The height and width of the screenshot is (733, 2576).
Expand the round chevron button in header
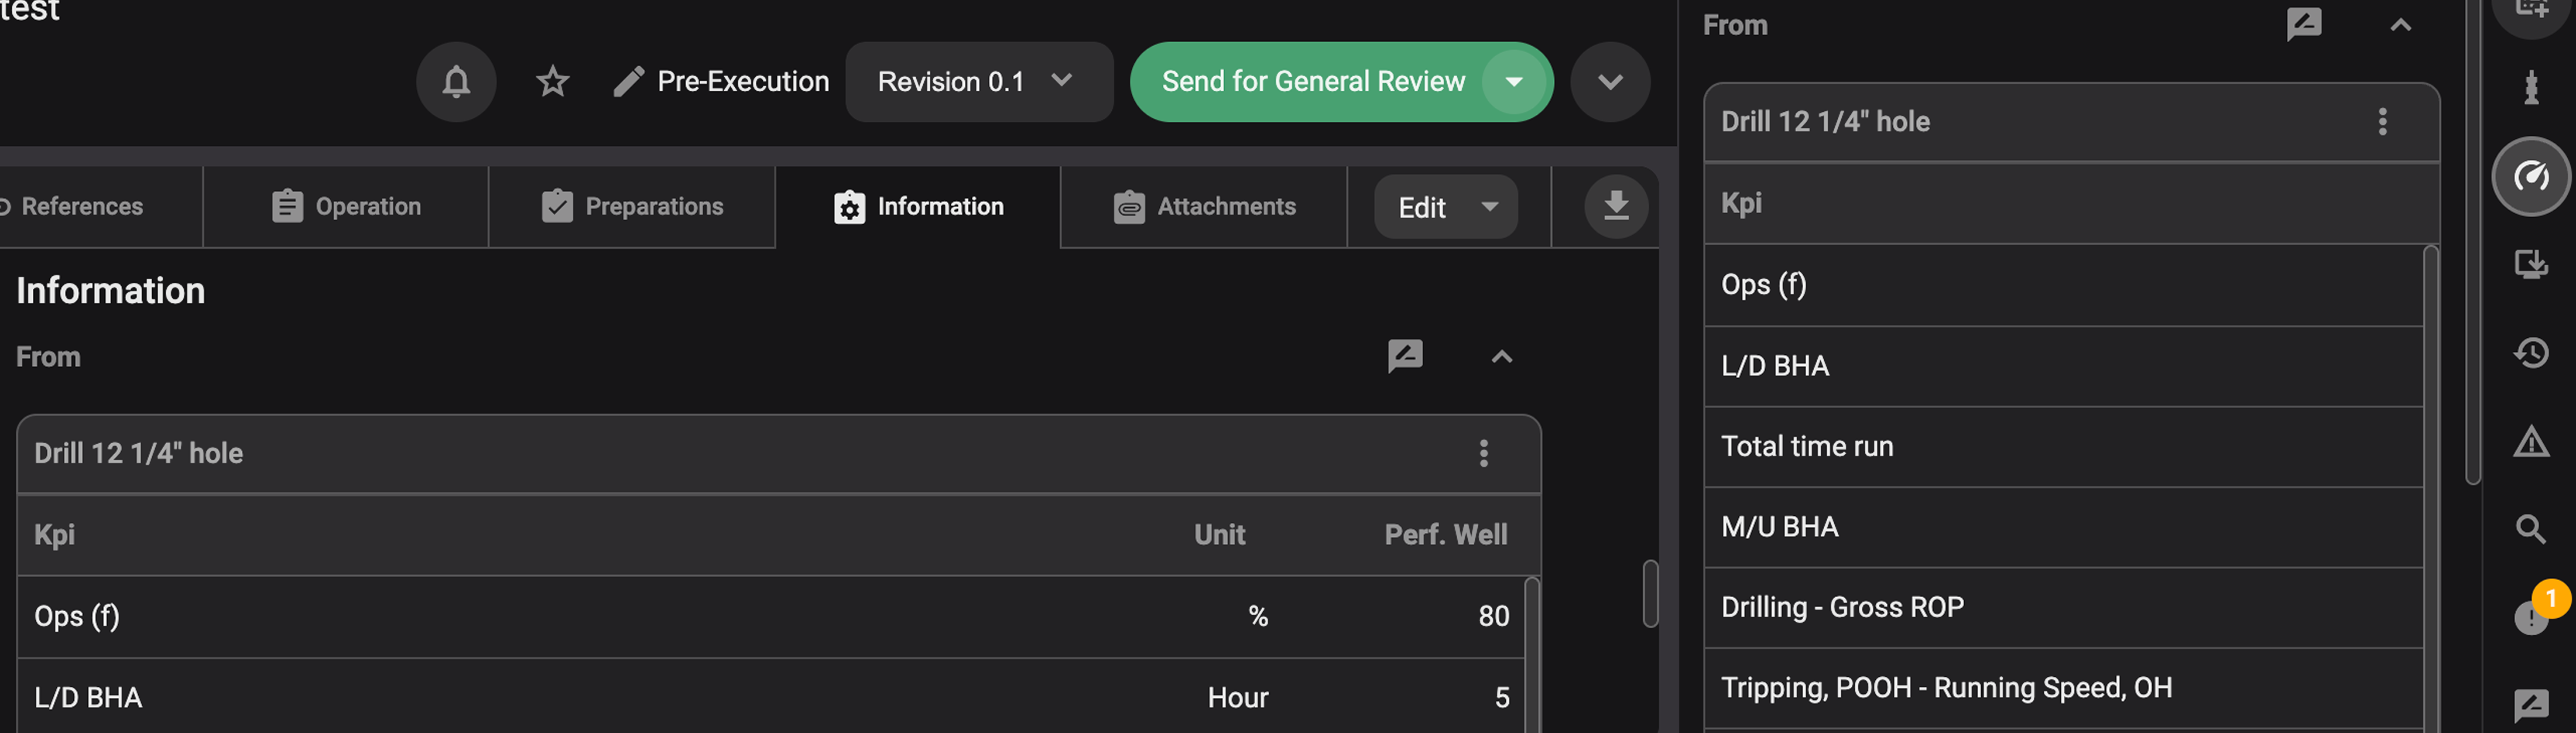tap(1609, 81)
